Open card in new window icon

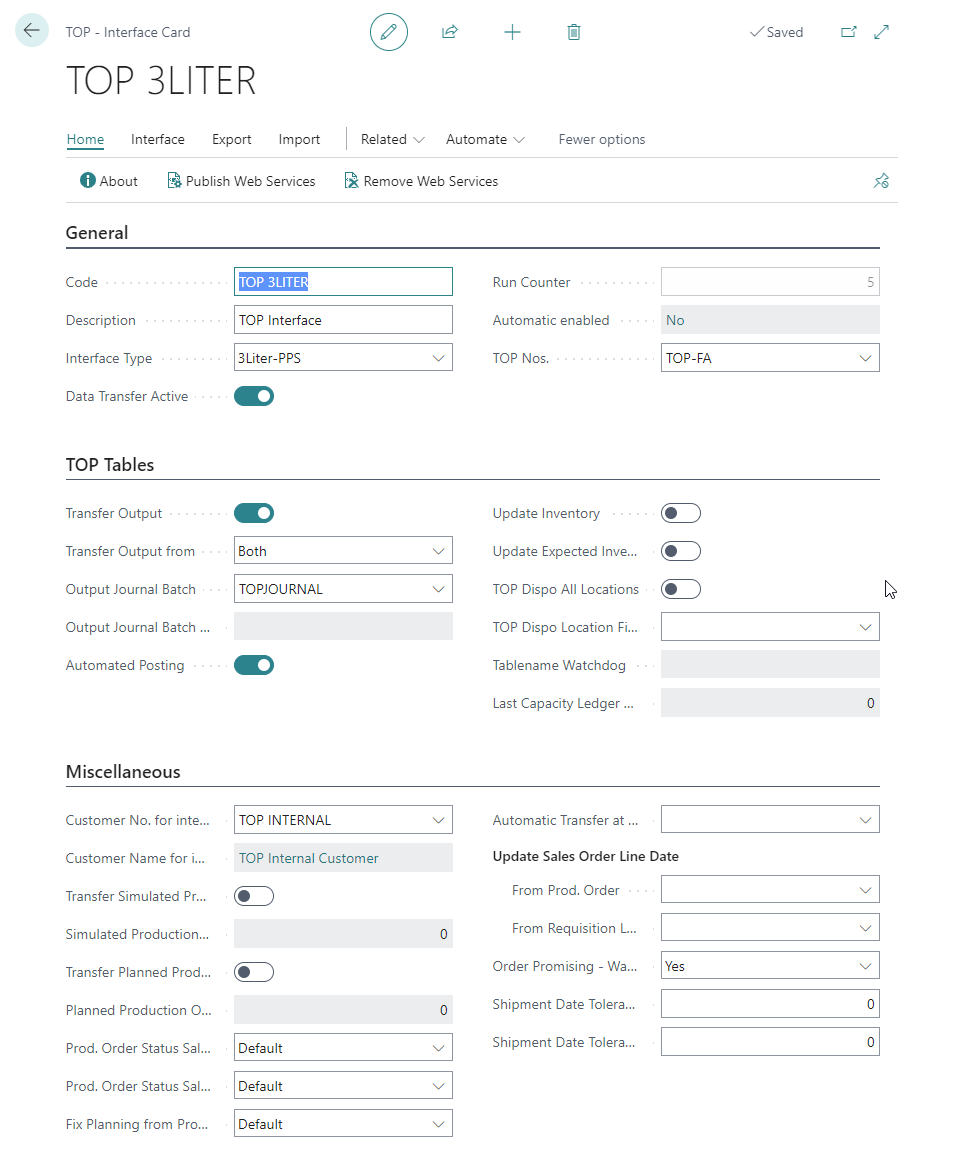(x=848, y=32)
